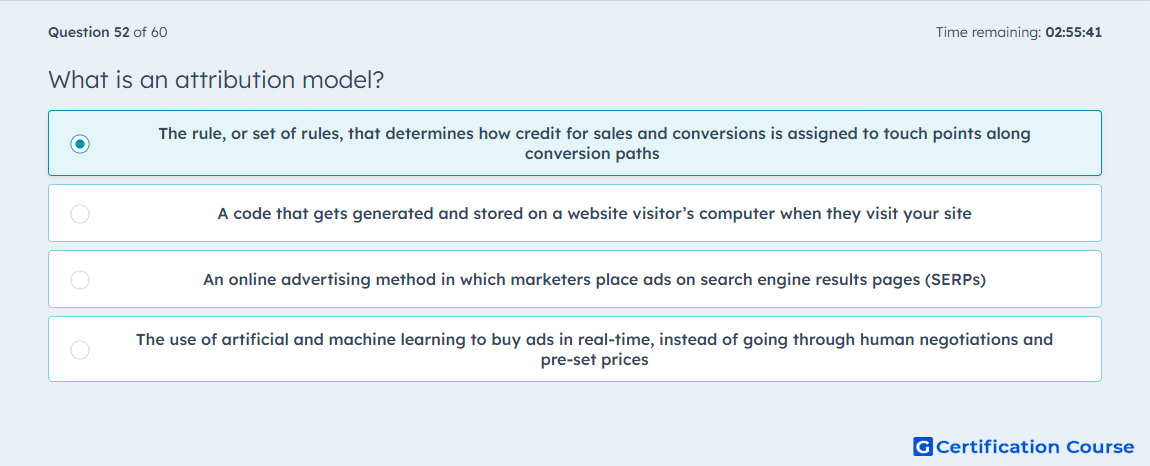Click answer text "An online advertising method"
Viewport: 1150px width, 466px height.
click(x=594, y=280)
